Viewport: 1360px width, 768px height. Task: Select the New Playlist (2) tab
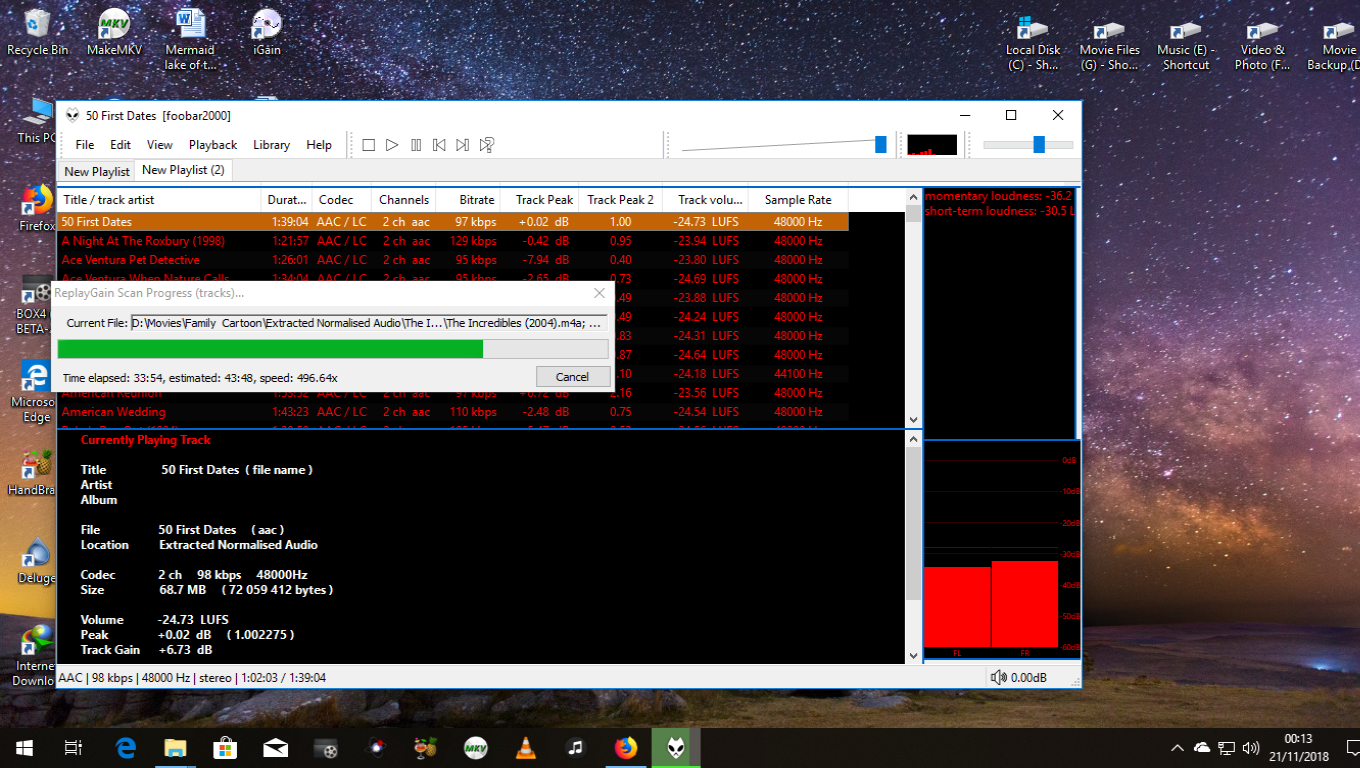tap(183, 170)
